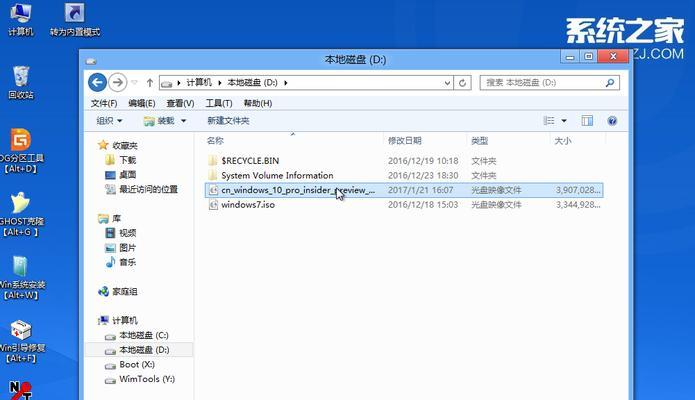Screen dimensions: 695x400
Task: Select the windows7.iso file
Action: 248,204
